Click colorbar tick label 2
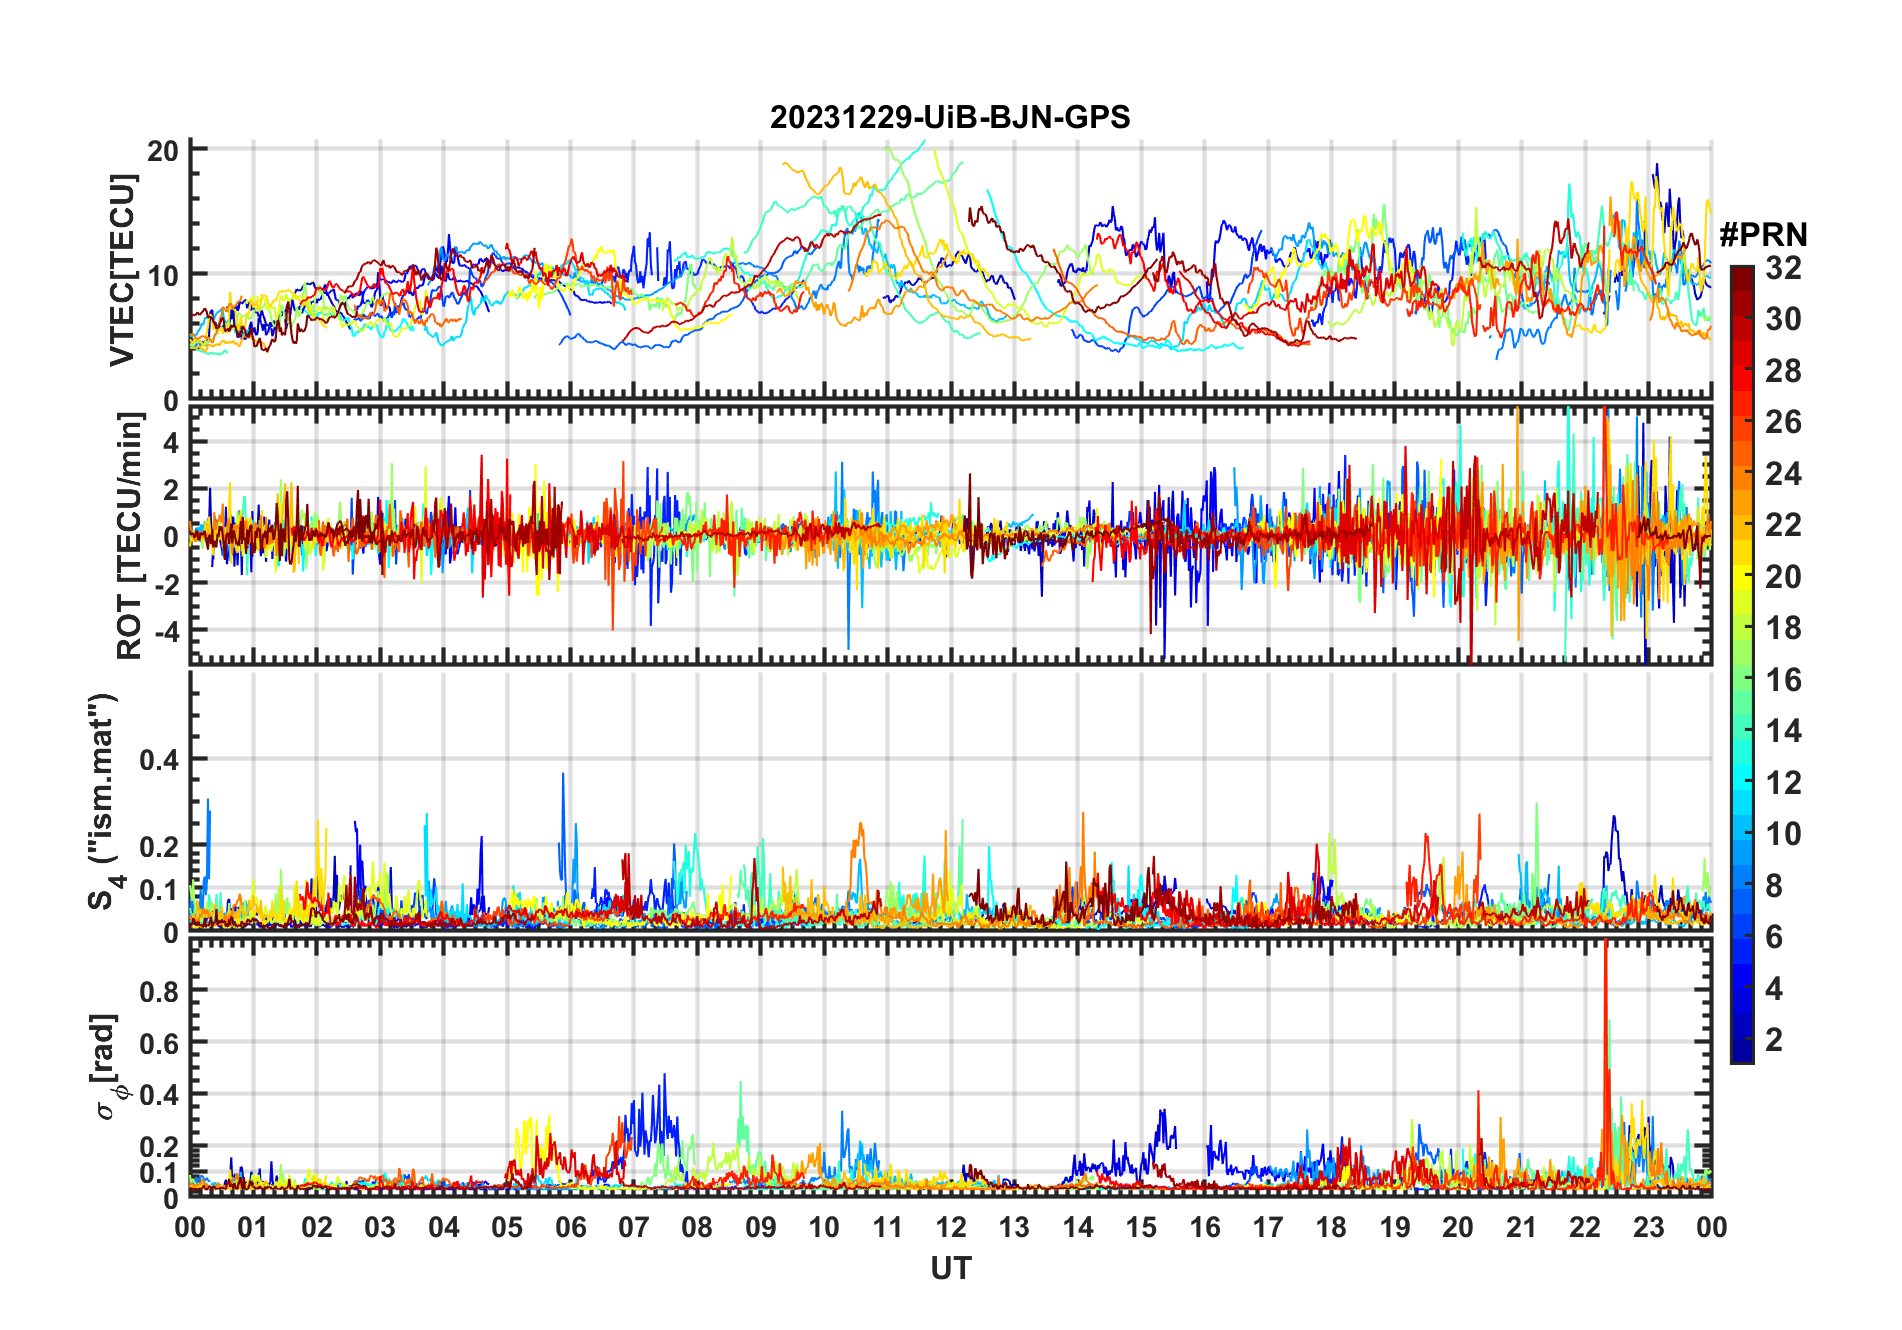 pos(1774,1040)
